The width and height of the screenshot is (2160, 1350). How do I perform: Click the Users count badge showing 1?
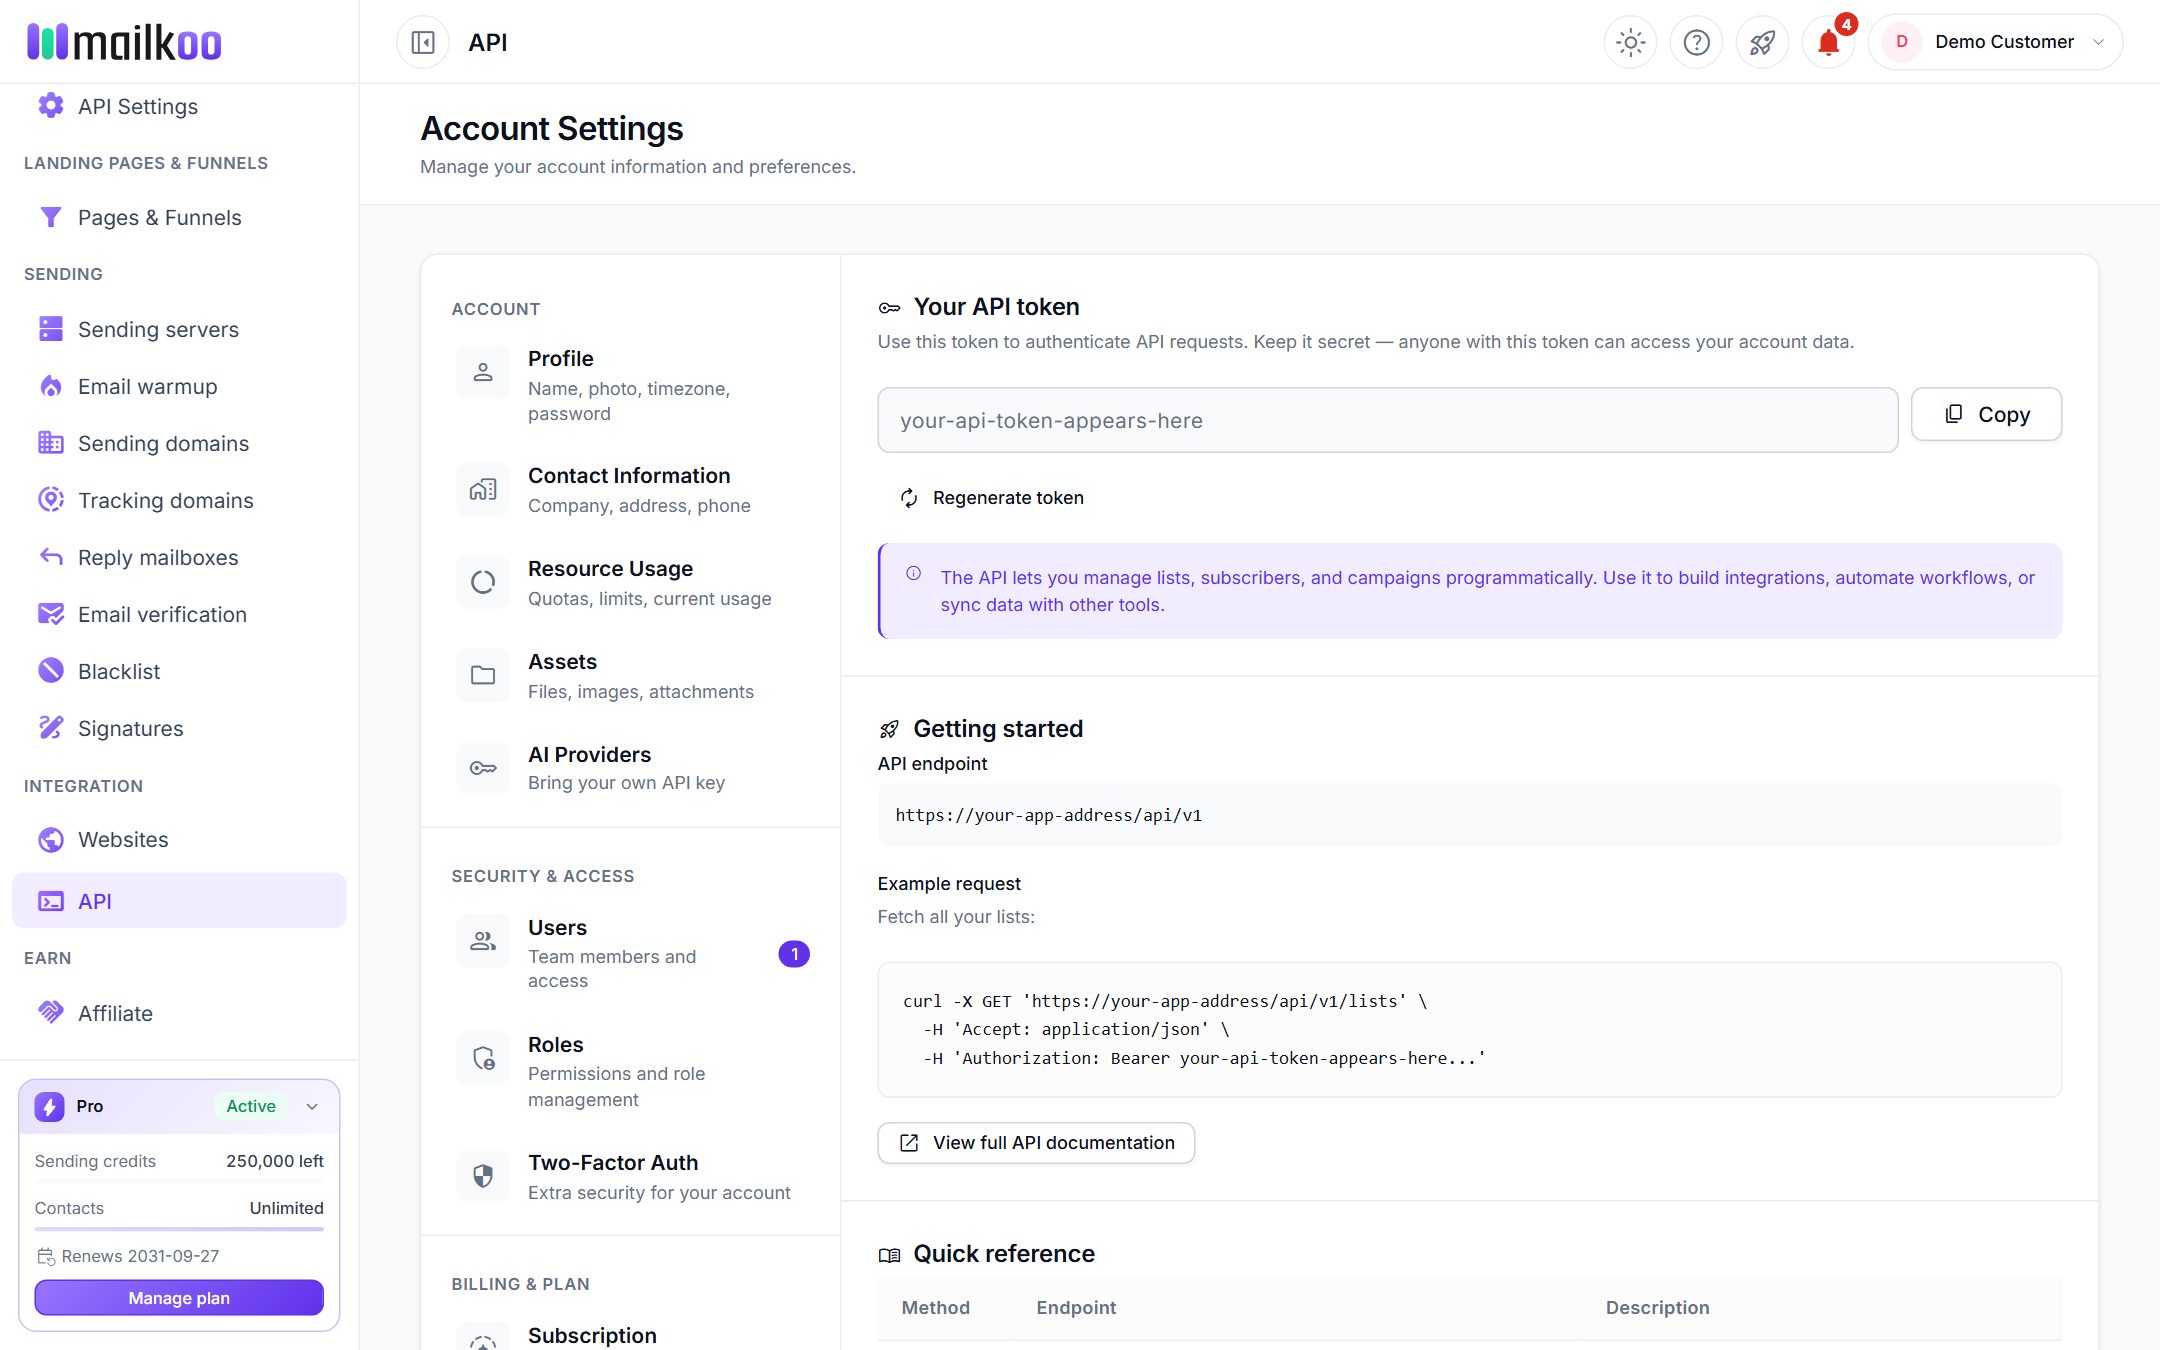794,954
